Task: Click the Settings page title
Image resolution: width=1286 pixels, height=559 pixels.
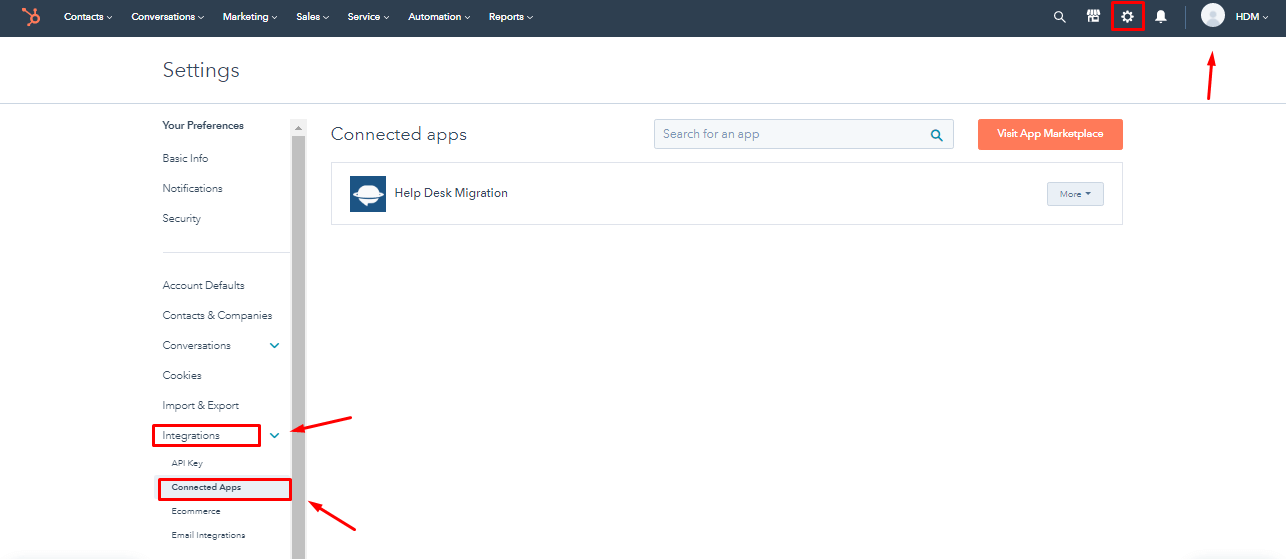Action: click(201, 71)
